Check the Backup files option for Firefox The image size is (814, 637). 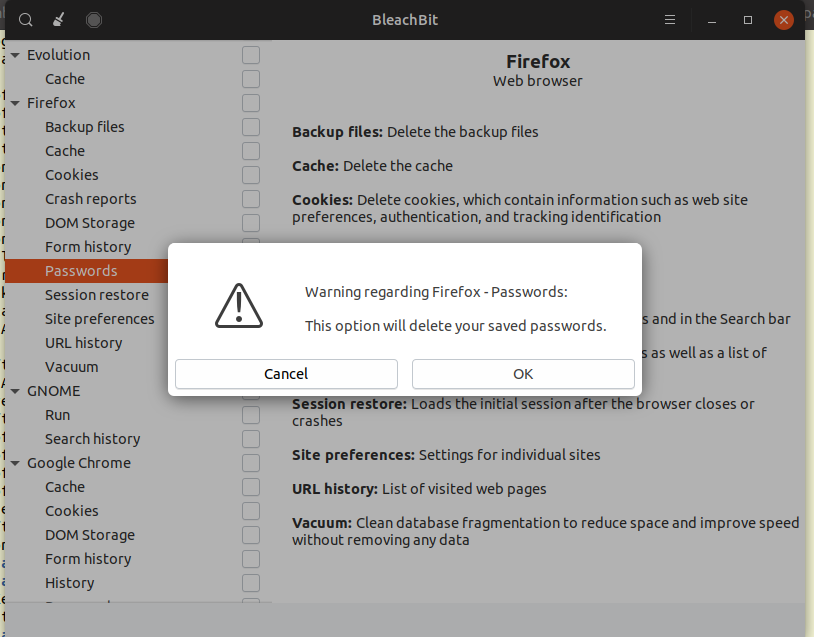tap(250, 127)
